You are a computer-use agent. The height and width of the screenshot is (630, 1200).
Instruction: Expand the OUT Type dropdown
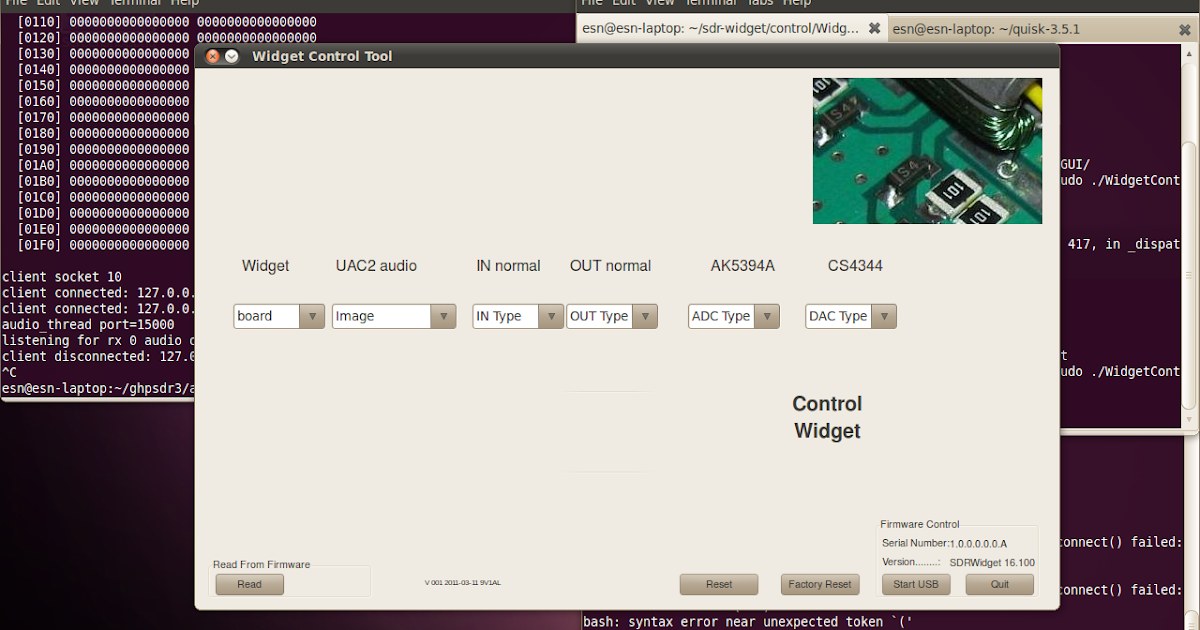coord(612,315)
